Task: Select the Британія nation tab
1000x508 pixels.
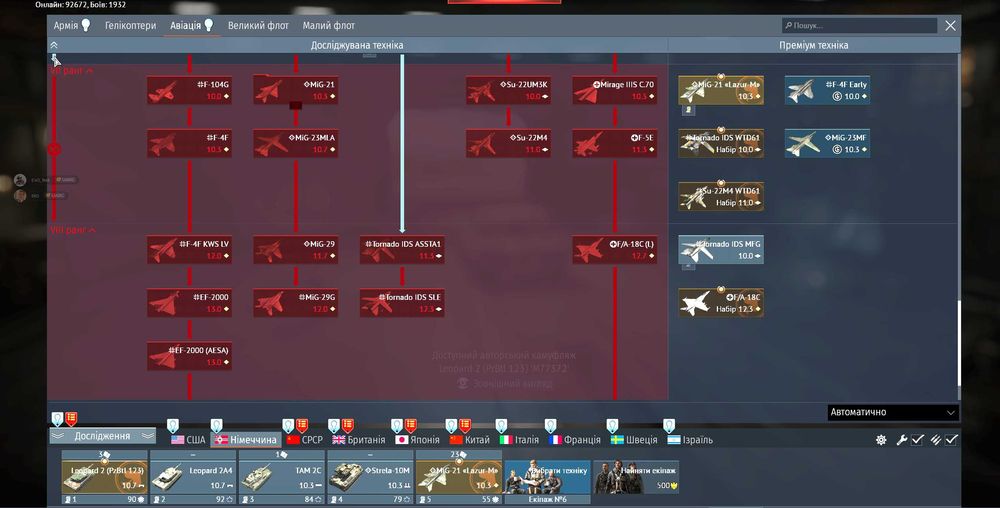Action: point(358,440)
